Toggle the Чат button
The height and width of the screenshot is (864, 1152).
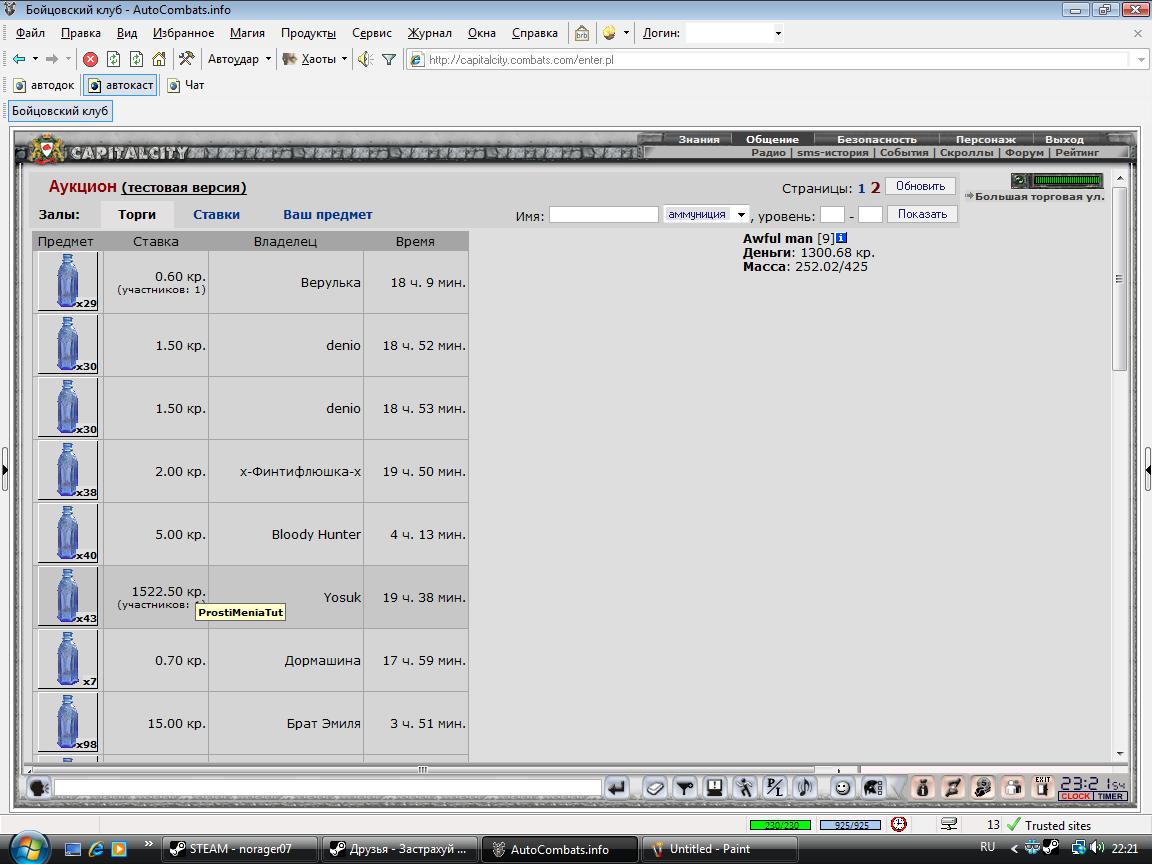click(187, 85)
